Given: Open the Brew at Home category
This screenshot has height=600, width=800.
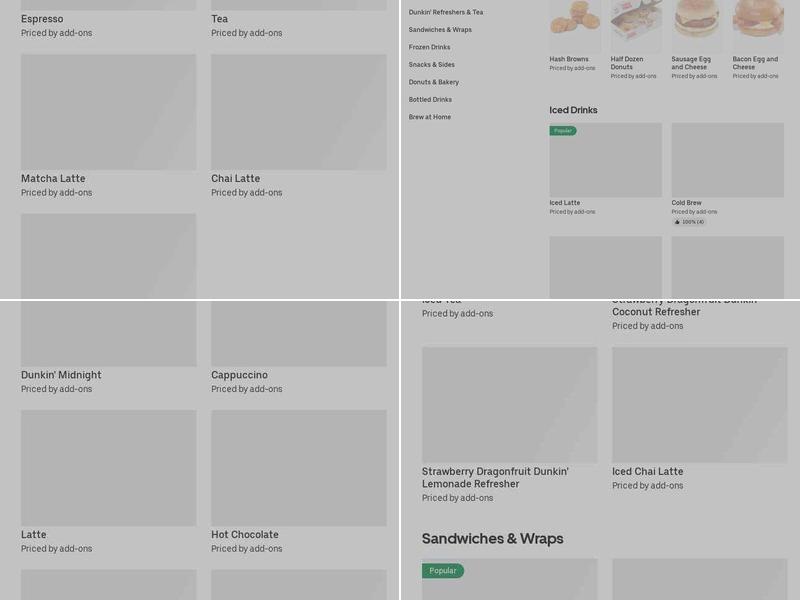Looking at the screenshot, I should point(429,117).
